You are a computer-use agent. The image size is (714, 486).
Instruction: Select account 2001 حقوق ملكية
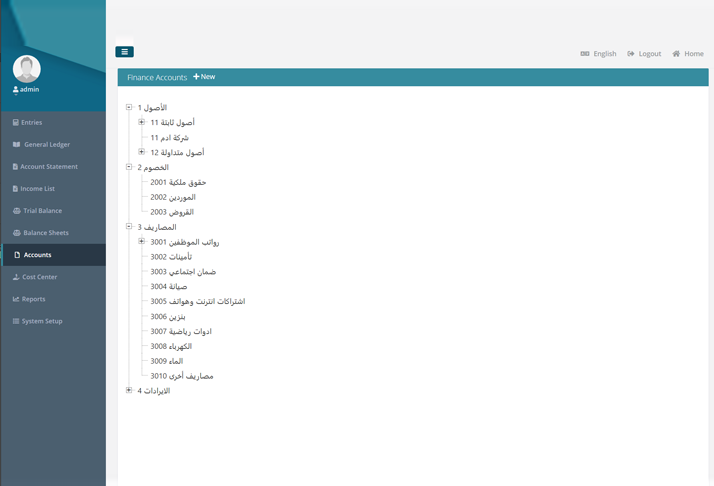(178, 182)
